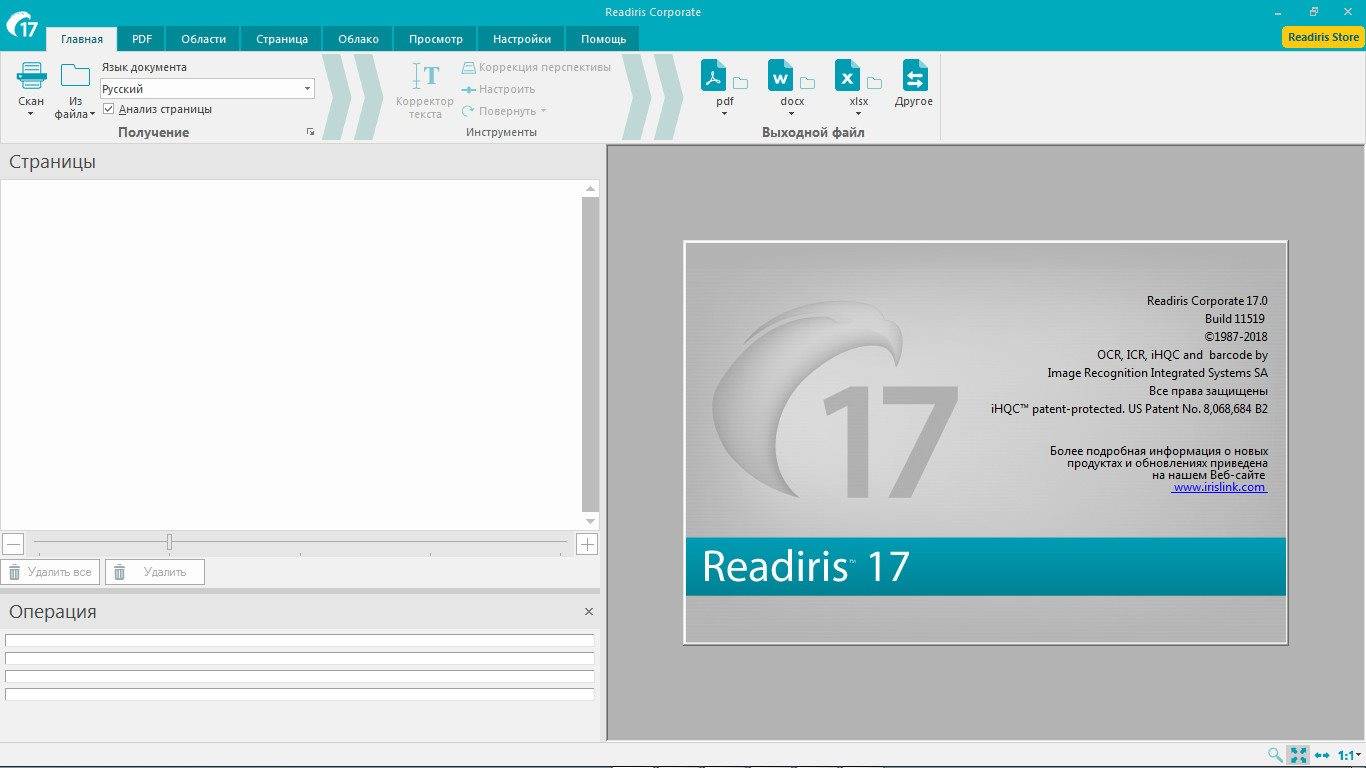Click the plus zoom-in thumbnails button
This screenshot has height=768, width=1366.
[x=587, y=544]
